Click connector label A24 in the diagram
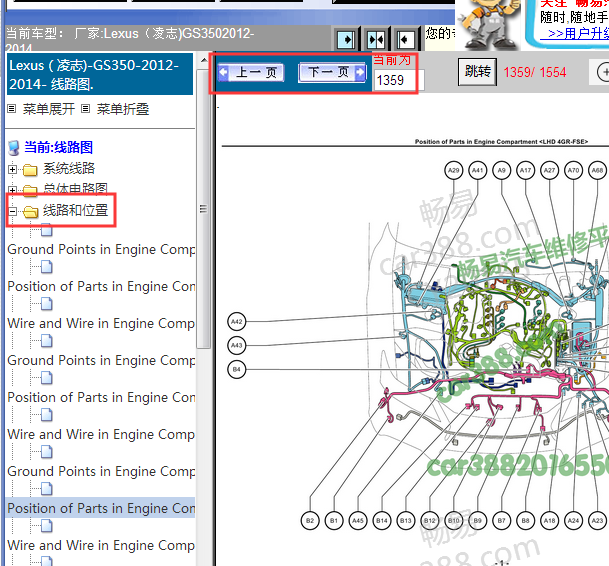 (573, 521)
